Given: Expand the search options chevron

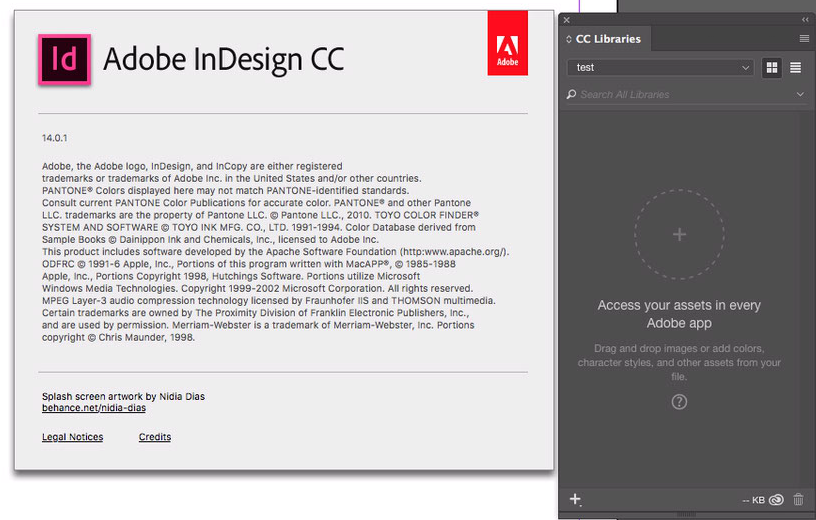Looking at the screenshot, I should click(x=800, y=94).
